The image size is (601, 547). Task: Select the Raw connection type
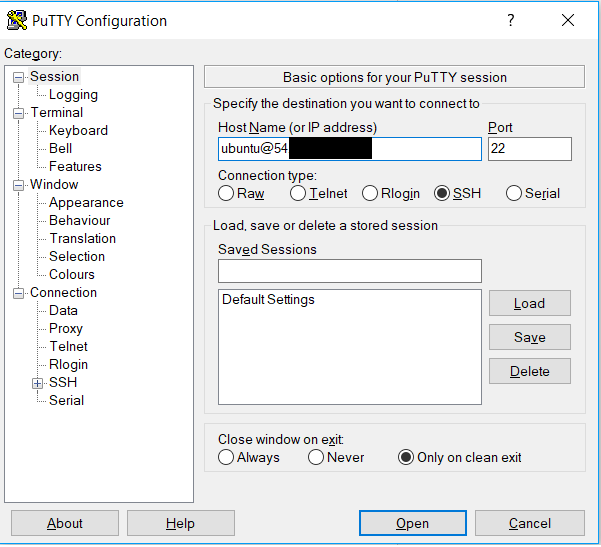(x=226, y=193)
